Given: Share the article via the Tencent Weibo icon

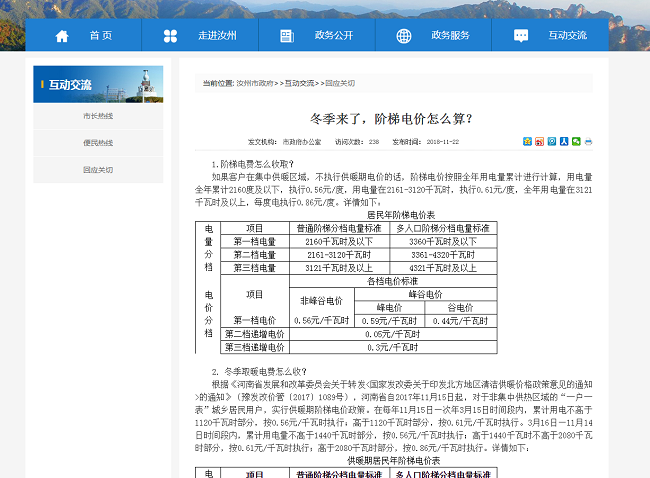Looking at the screenshot, I should pos(551,142).
